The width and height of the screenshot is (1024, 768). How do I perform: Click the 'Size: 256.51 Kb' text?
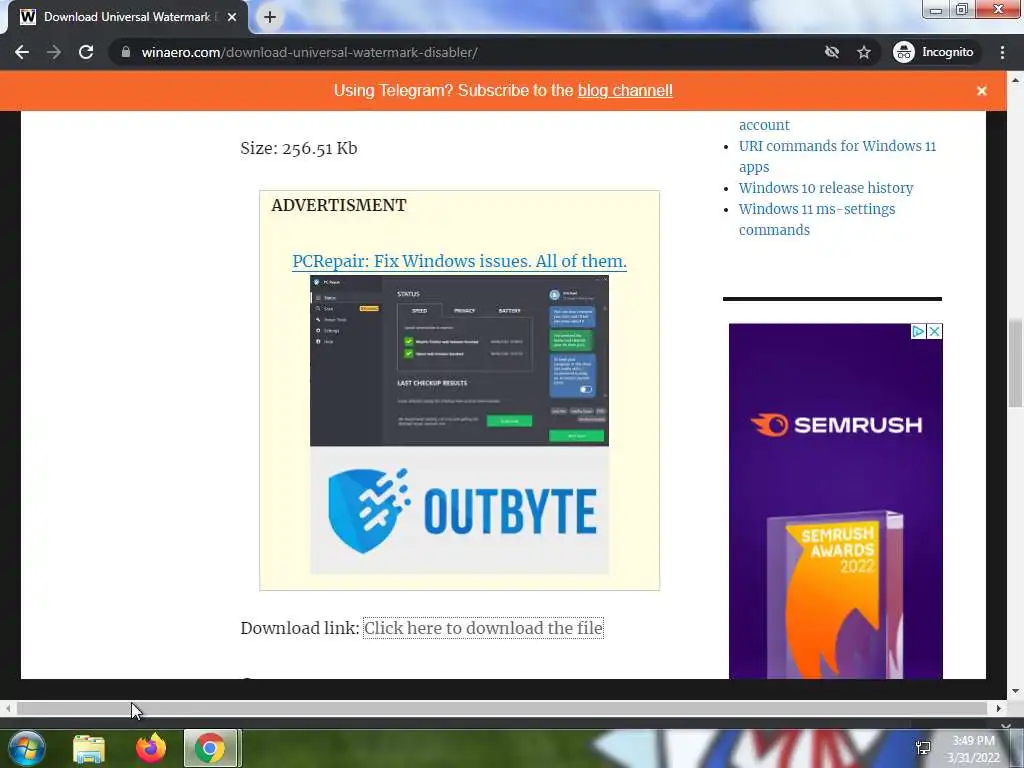tap(298, 148)
